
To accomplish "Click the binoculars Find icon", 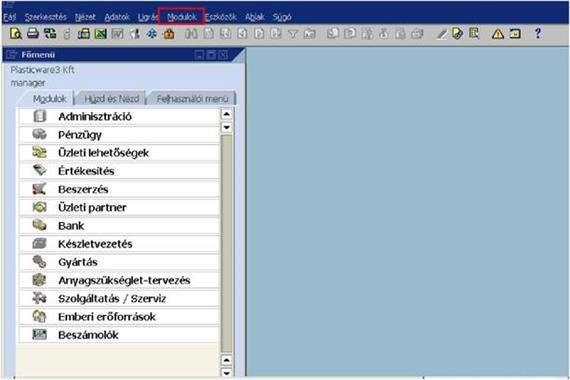I will click(192, 34).
